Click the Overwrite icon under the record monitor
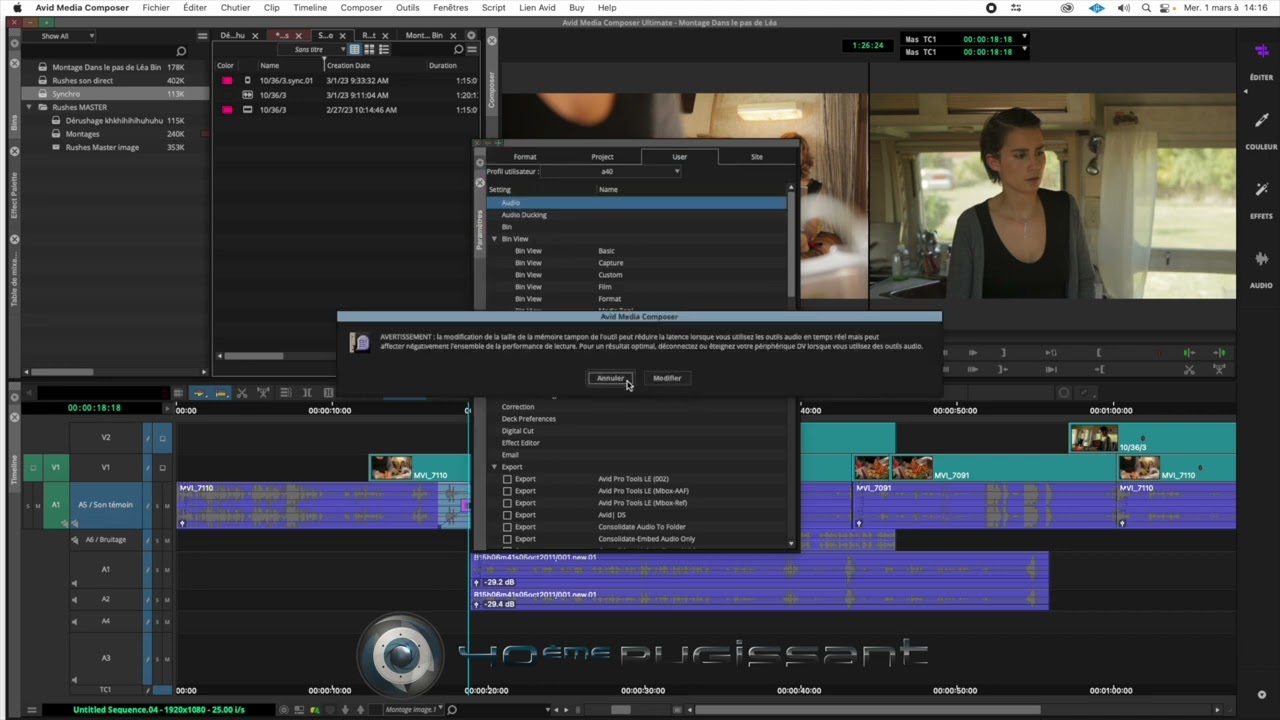 [1220, 352]
